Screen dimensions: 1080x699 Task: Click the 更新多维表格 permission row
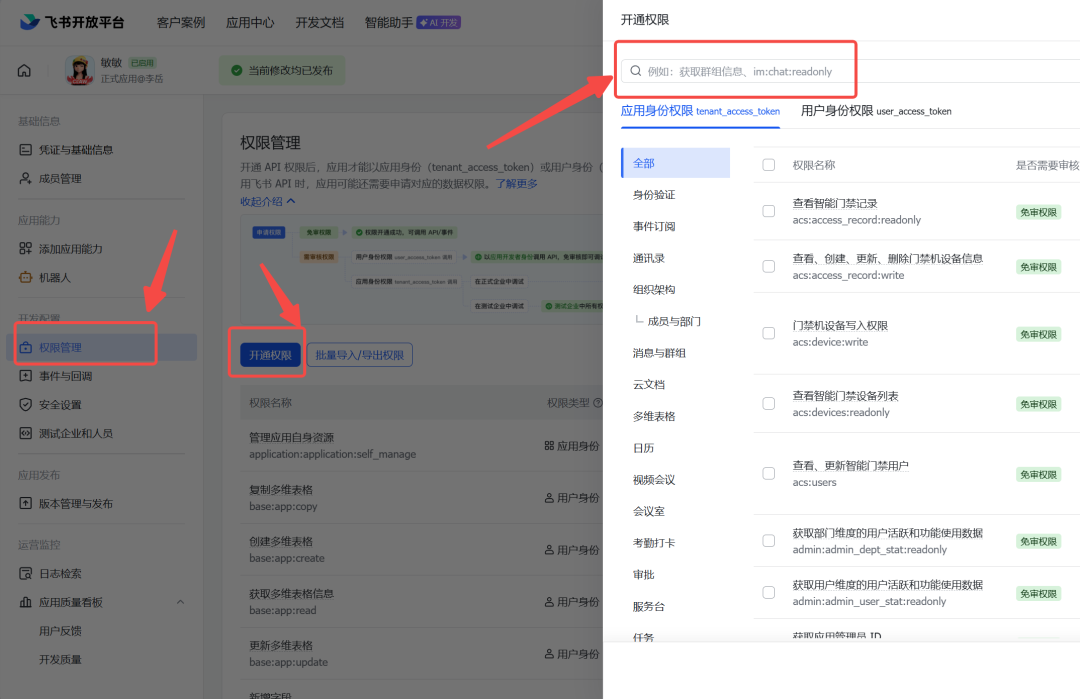(422, 654)
